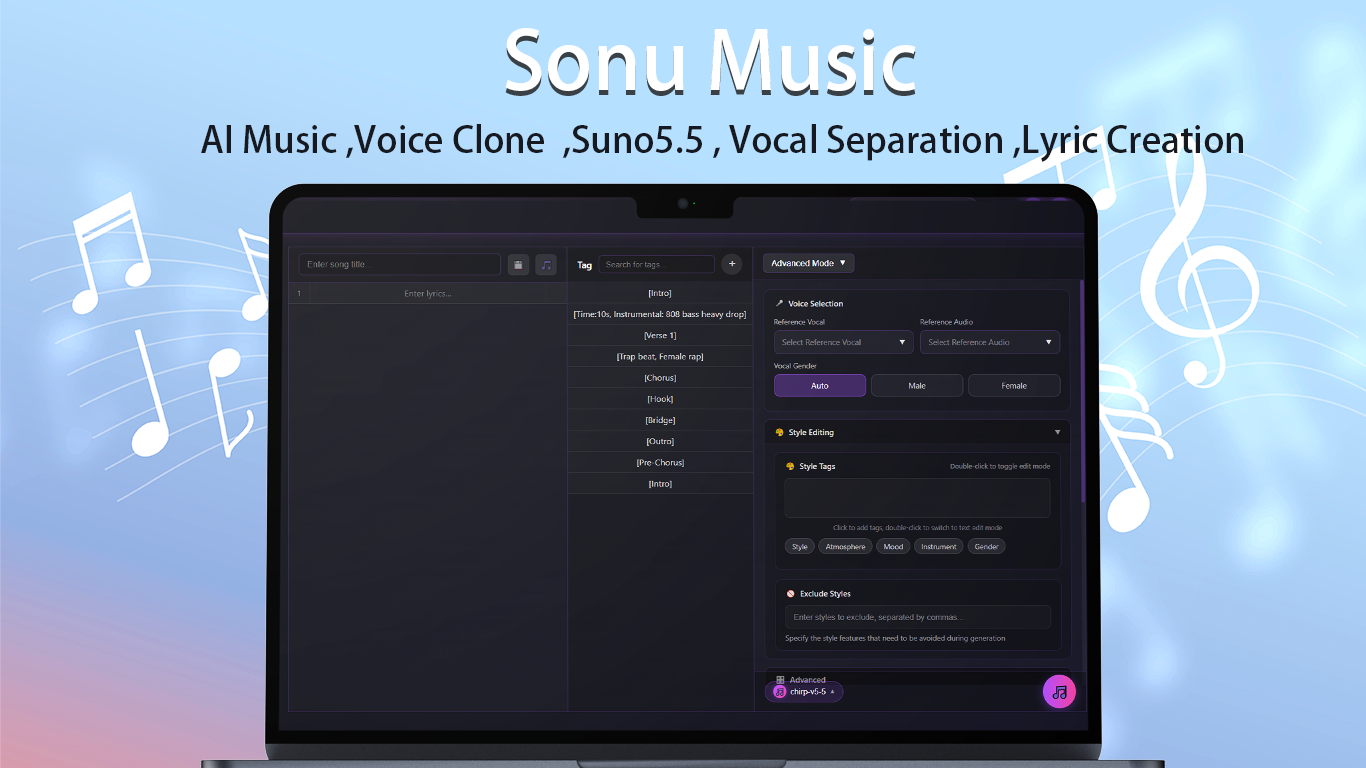This screenshot has width=1366, height=768.
Task: Click the "Reference Vocal" label
Action: click(x=799, y=322)
